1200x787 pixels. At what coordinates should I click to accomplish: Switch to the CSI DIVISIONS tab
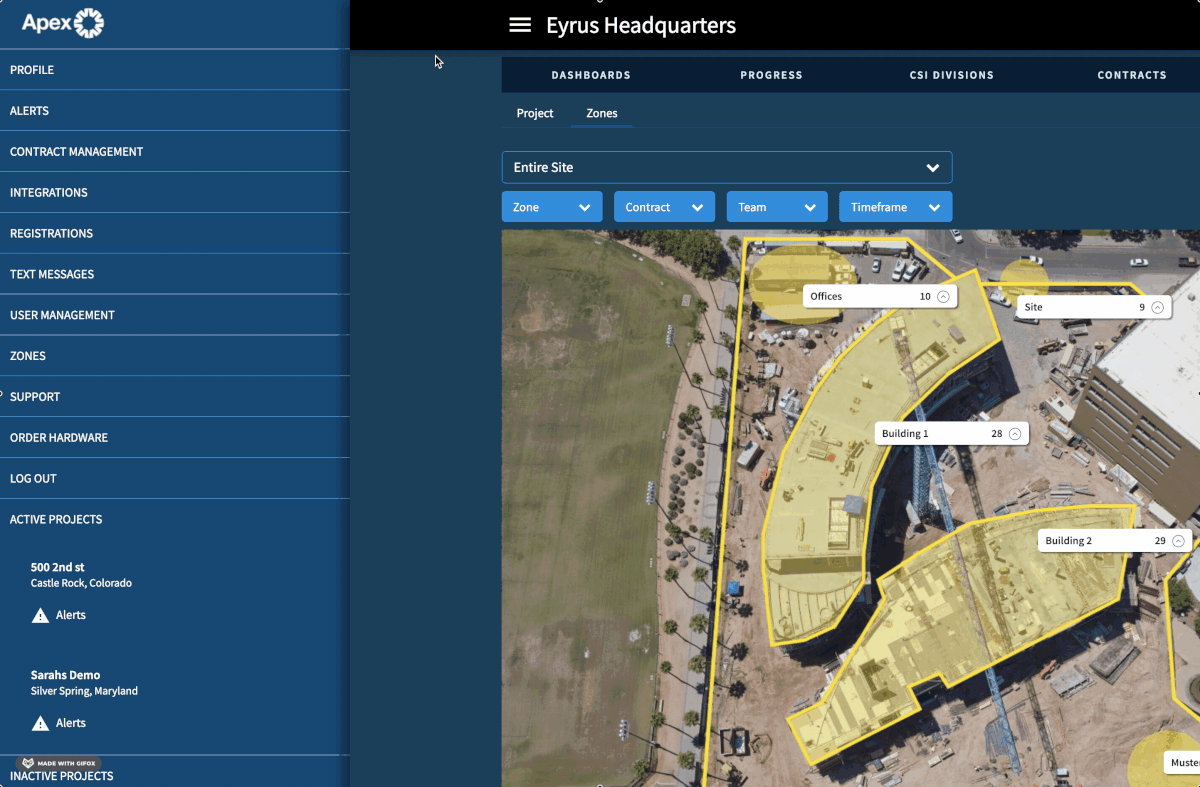point(950,74)
